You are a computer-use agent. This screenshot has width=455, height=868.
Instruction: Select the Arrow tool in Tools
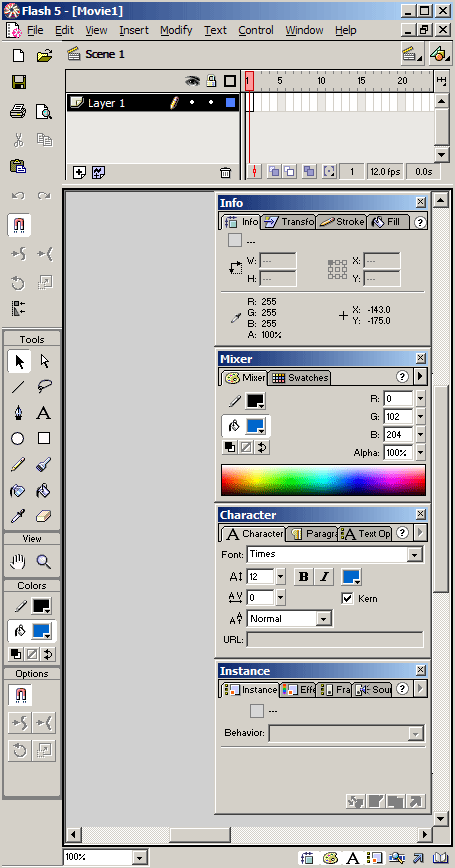[x=19, y=361]
